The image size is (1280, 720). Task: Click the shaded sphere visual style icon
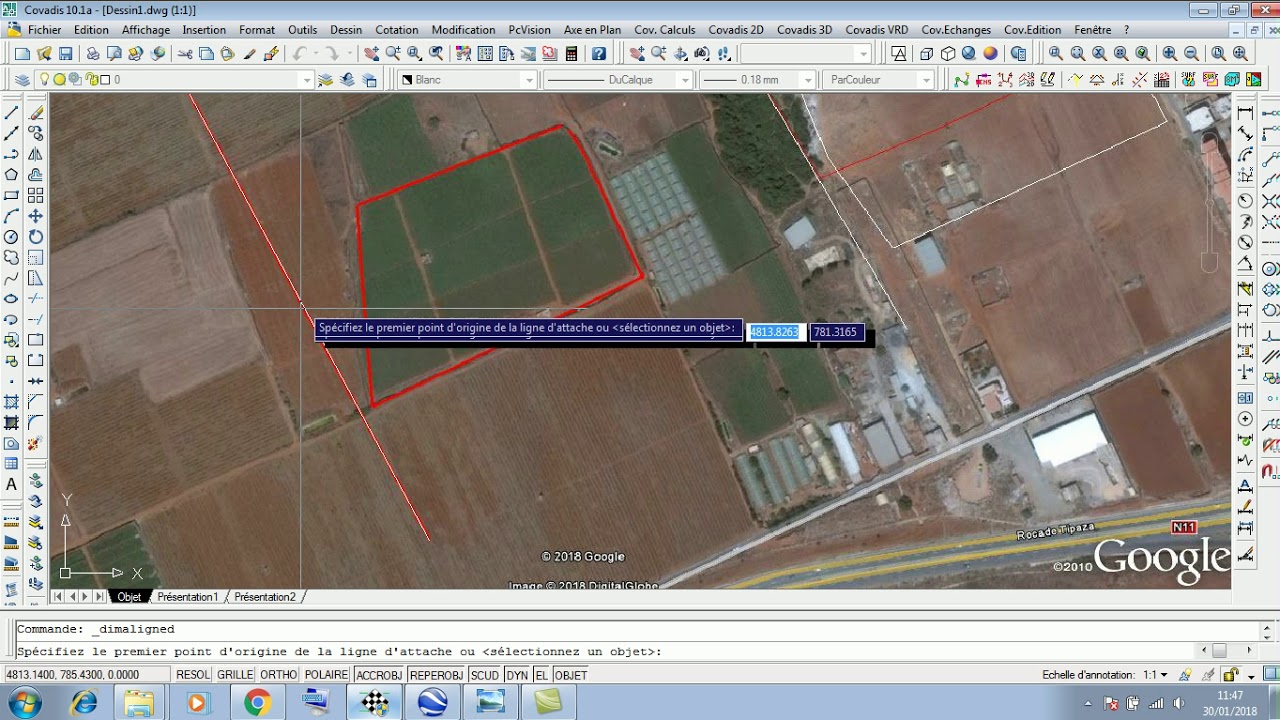click(x=990, y=54)
